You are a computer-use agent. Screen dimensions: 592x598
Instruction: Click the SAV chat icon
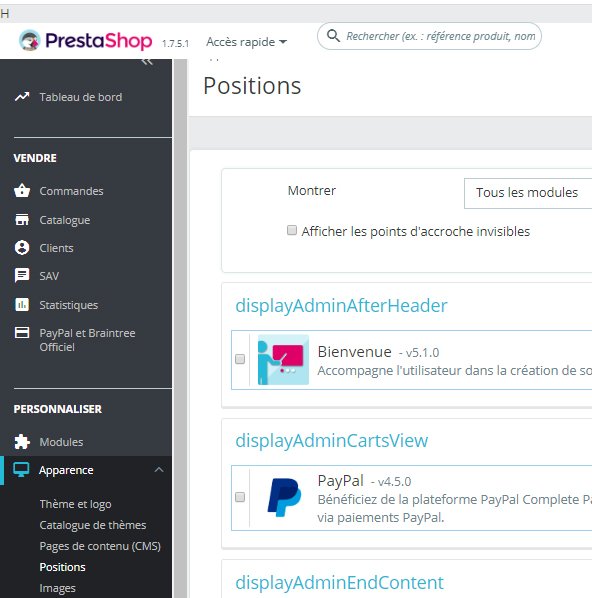click(x=22, y=275)
